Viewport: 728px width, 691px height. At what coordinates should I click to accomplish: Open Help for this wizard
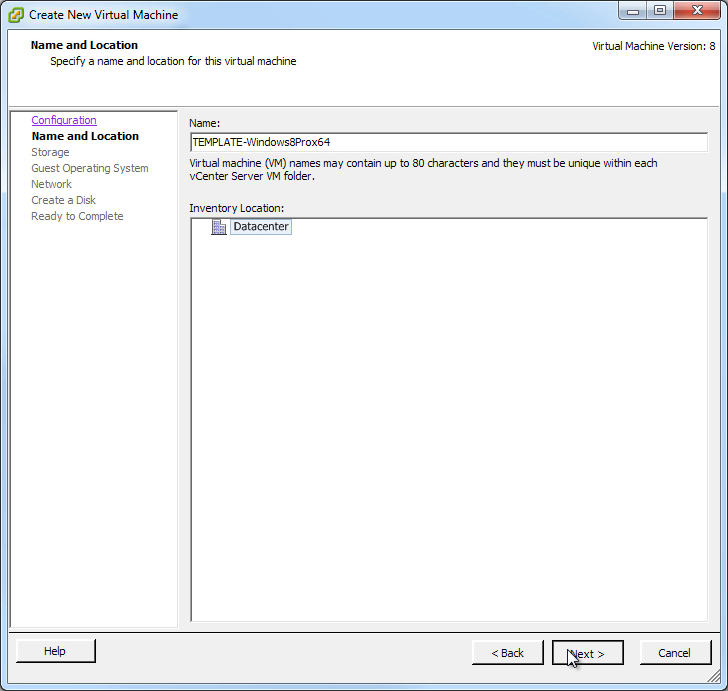[56, 651]
